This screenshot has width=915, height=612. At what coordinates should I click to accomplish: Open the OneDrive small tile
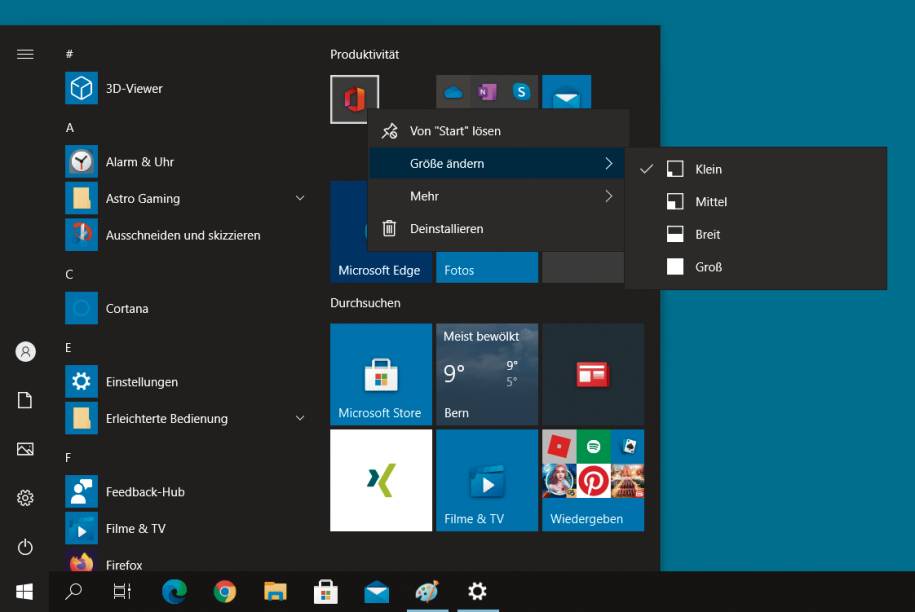pos(453,92)
